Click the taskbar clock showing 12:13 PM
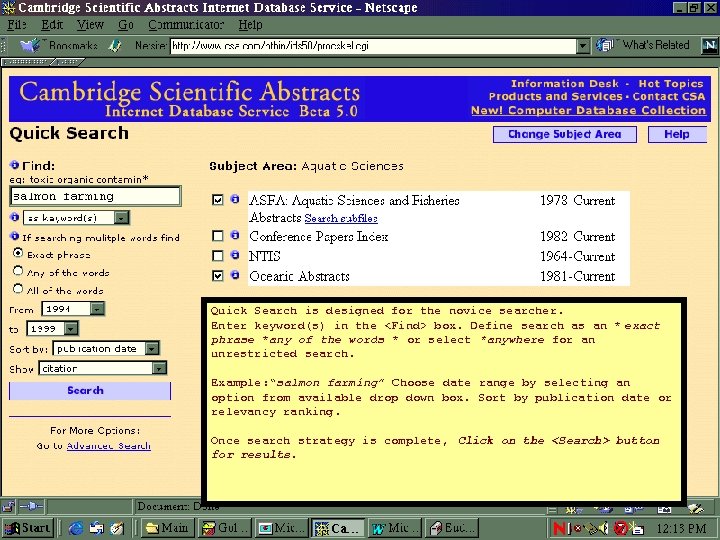 [x=681, y=529]
